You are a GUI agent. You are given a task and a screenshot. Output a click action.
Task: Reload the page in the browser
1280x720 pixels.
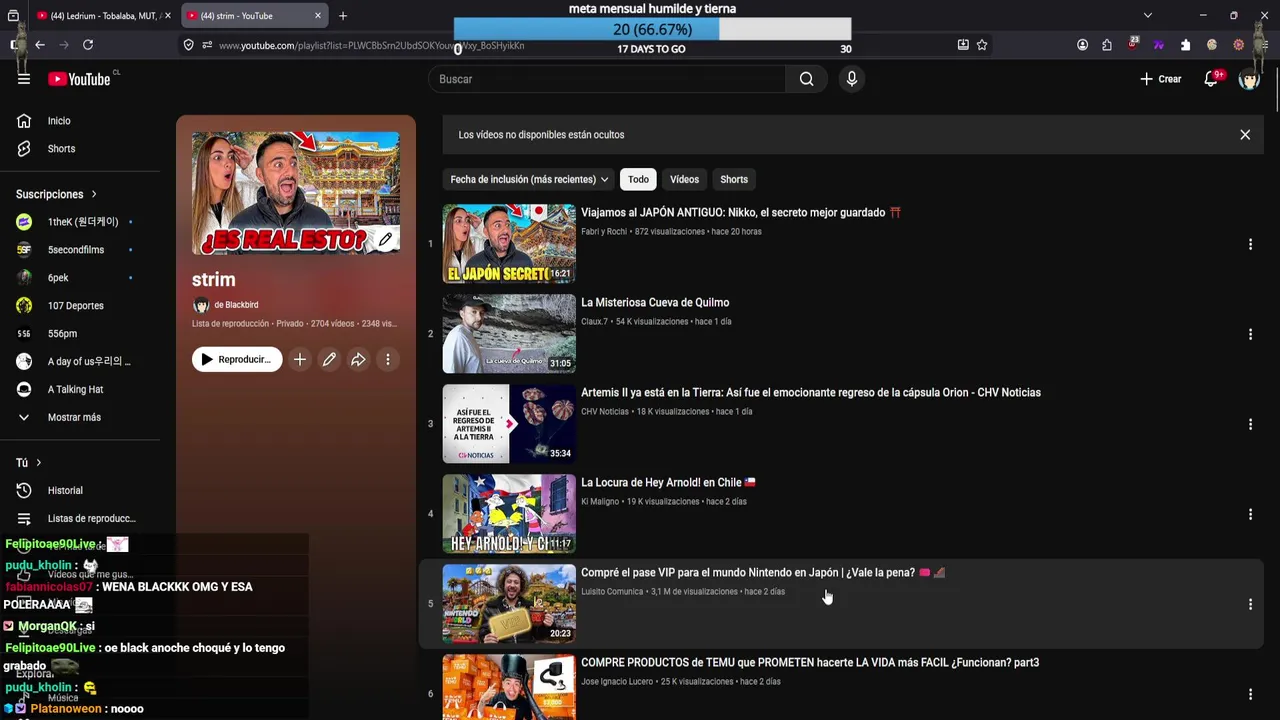88,45
